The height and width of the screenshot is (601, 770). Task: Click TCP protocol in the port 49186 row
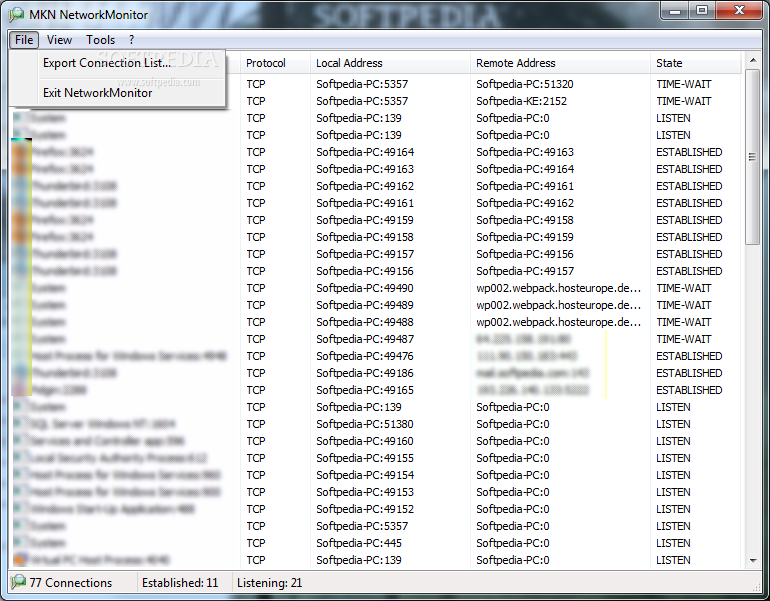click(256, 373)
